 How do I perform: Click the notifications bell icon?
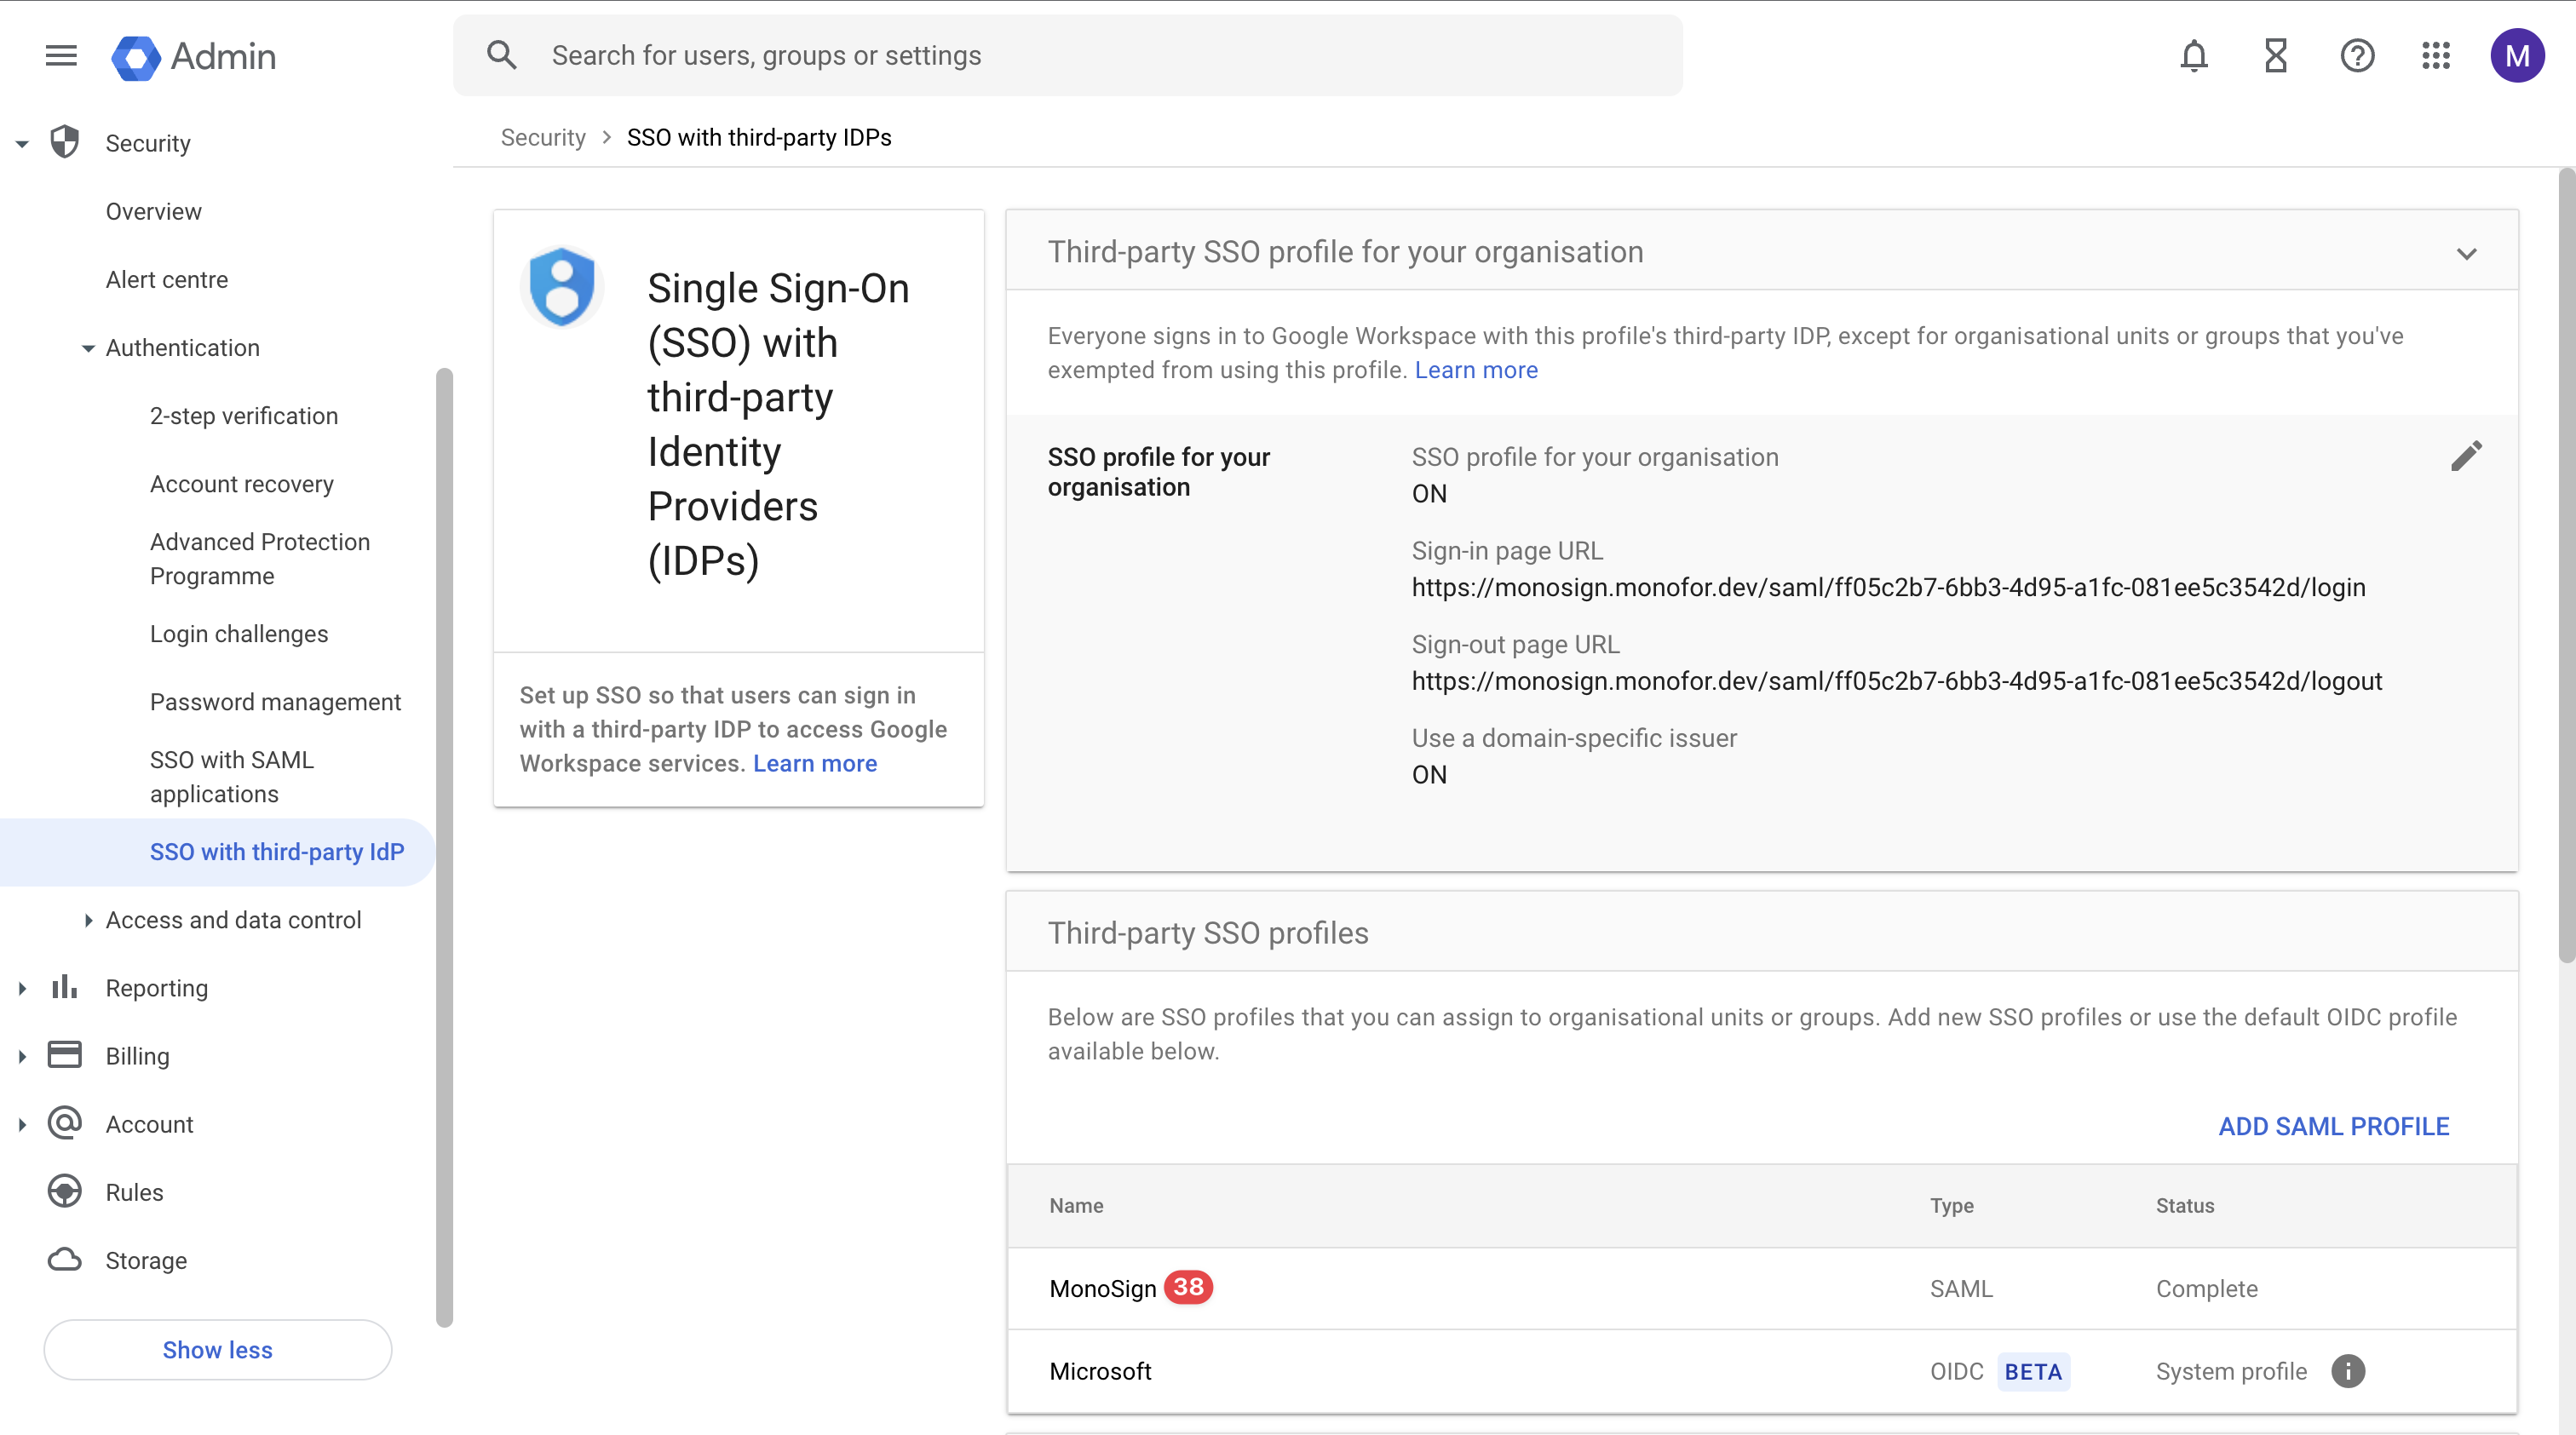2193,56
